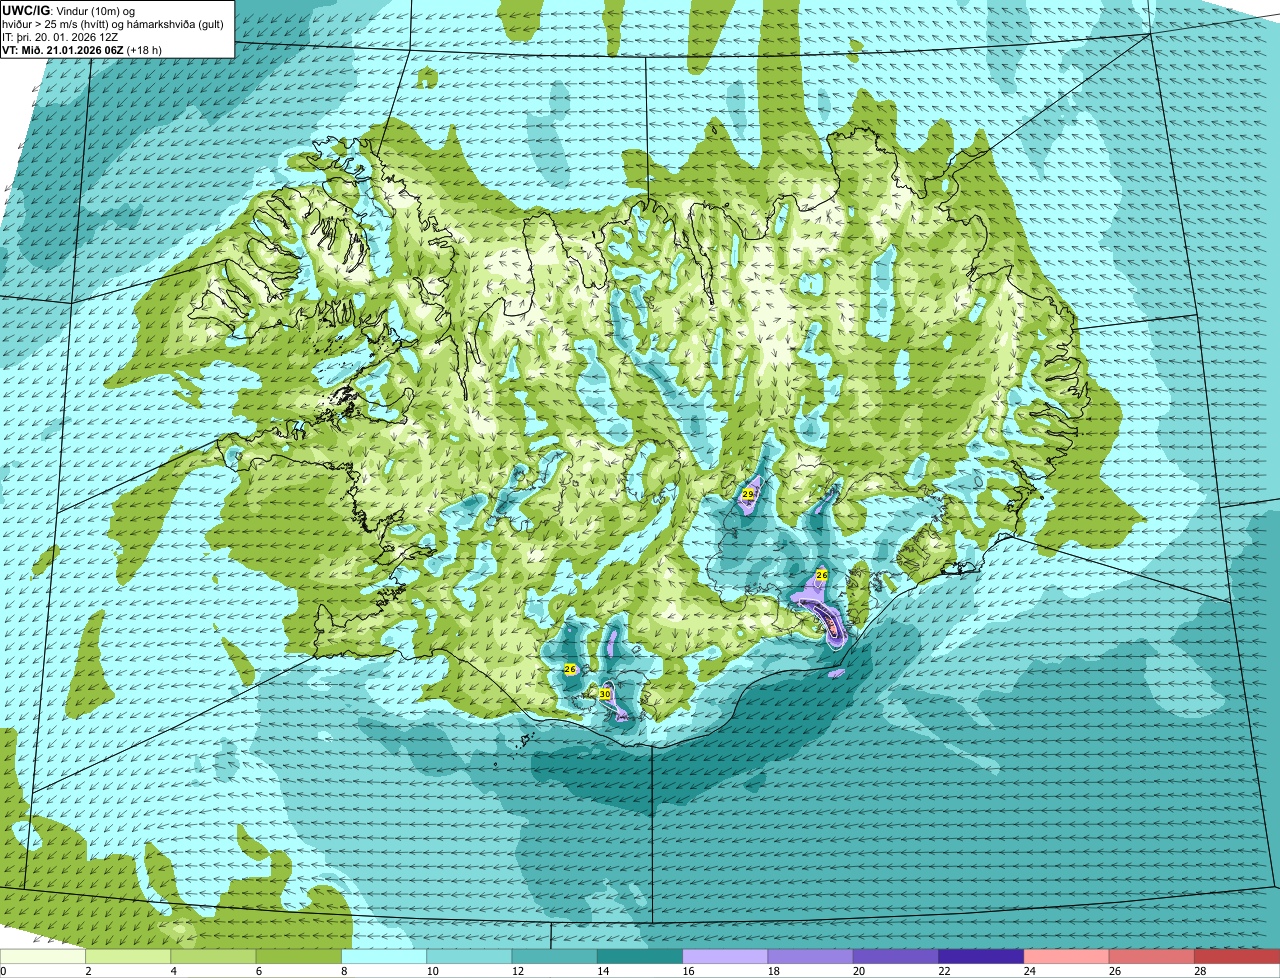The height and width of the screenshot is (978, 1280).
Task: Click the 16–18 m/s light lavender swatch
Action: [x=725, y=957]
